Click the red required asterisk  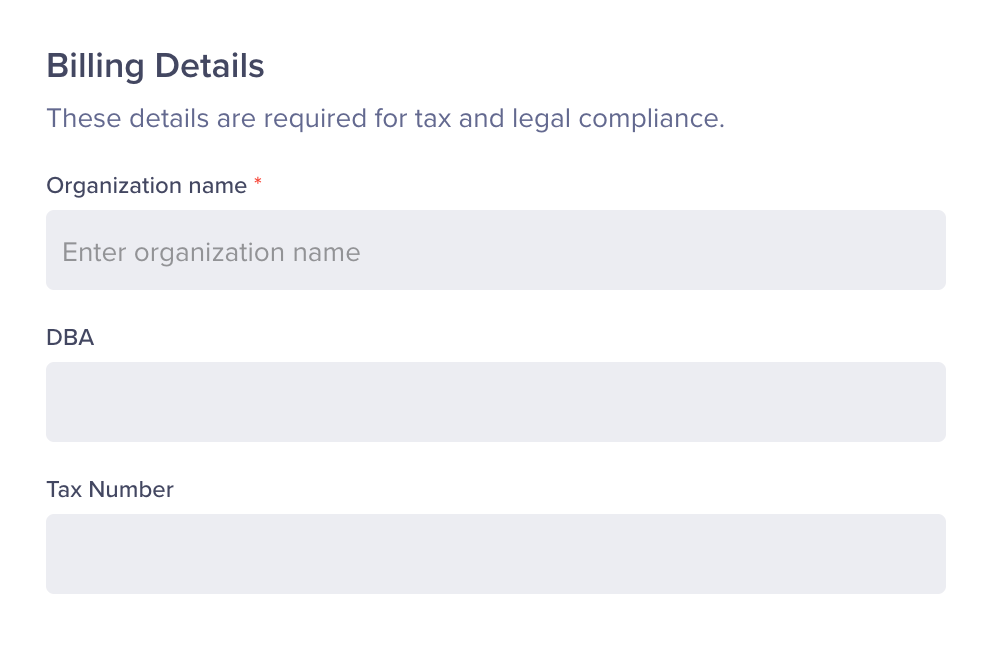[258, 183]
